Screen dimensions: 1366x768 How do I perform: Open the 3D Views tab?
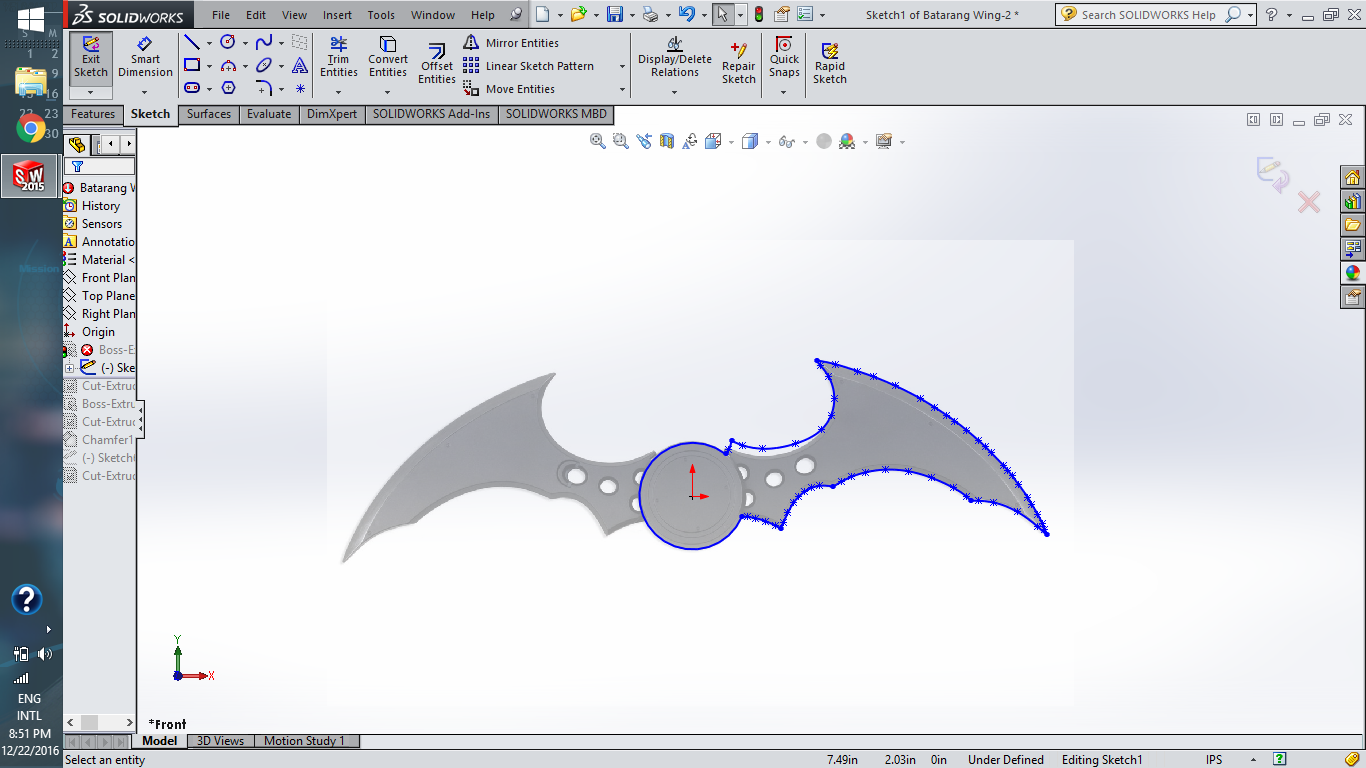(x=220, y=741)
